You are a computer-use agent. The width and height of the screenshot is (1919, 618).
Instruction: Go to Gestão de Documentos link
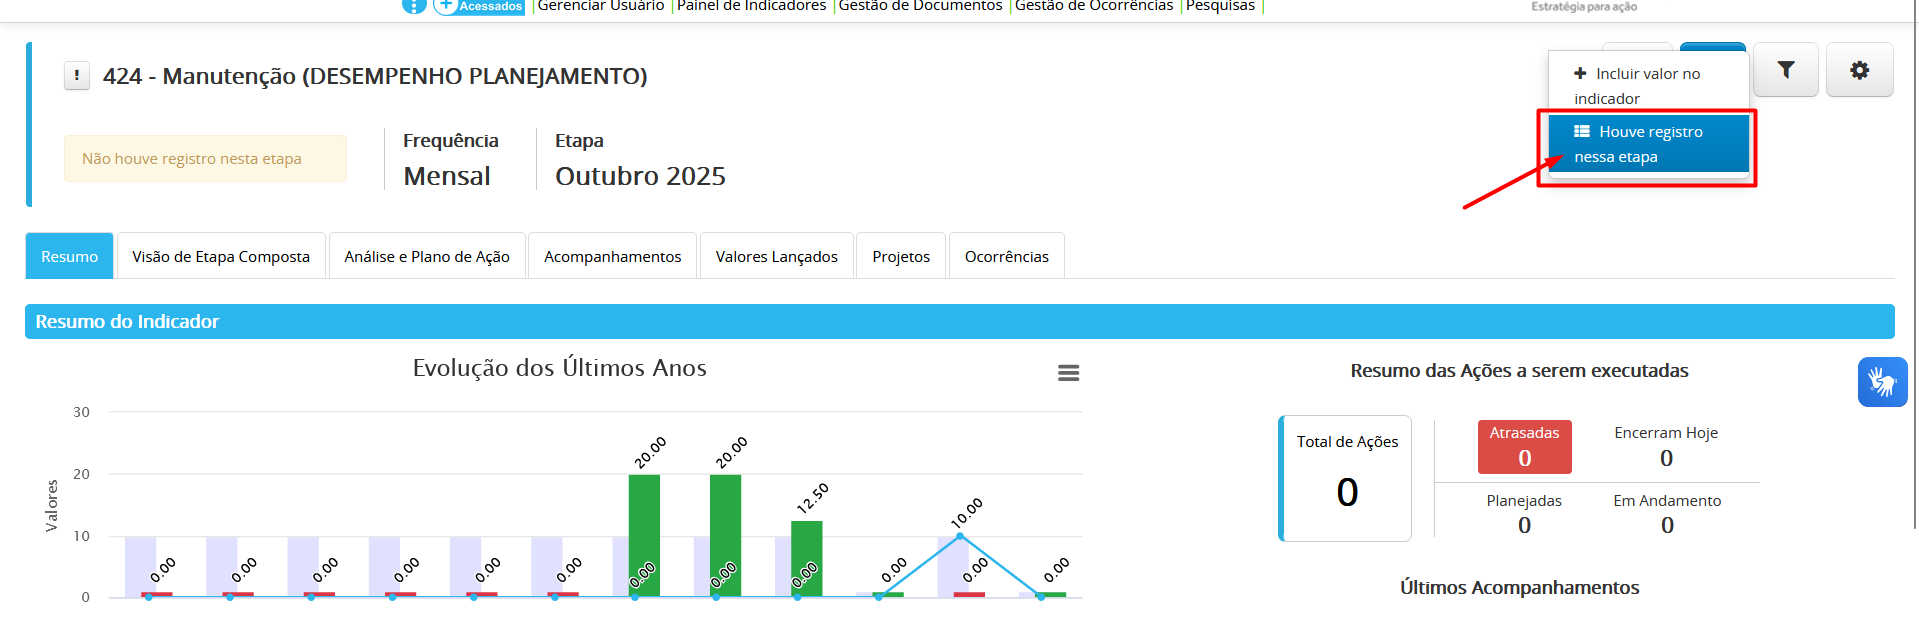[x=920, y=6]
